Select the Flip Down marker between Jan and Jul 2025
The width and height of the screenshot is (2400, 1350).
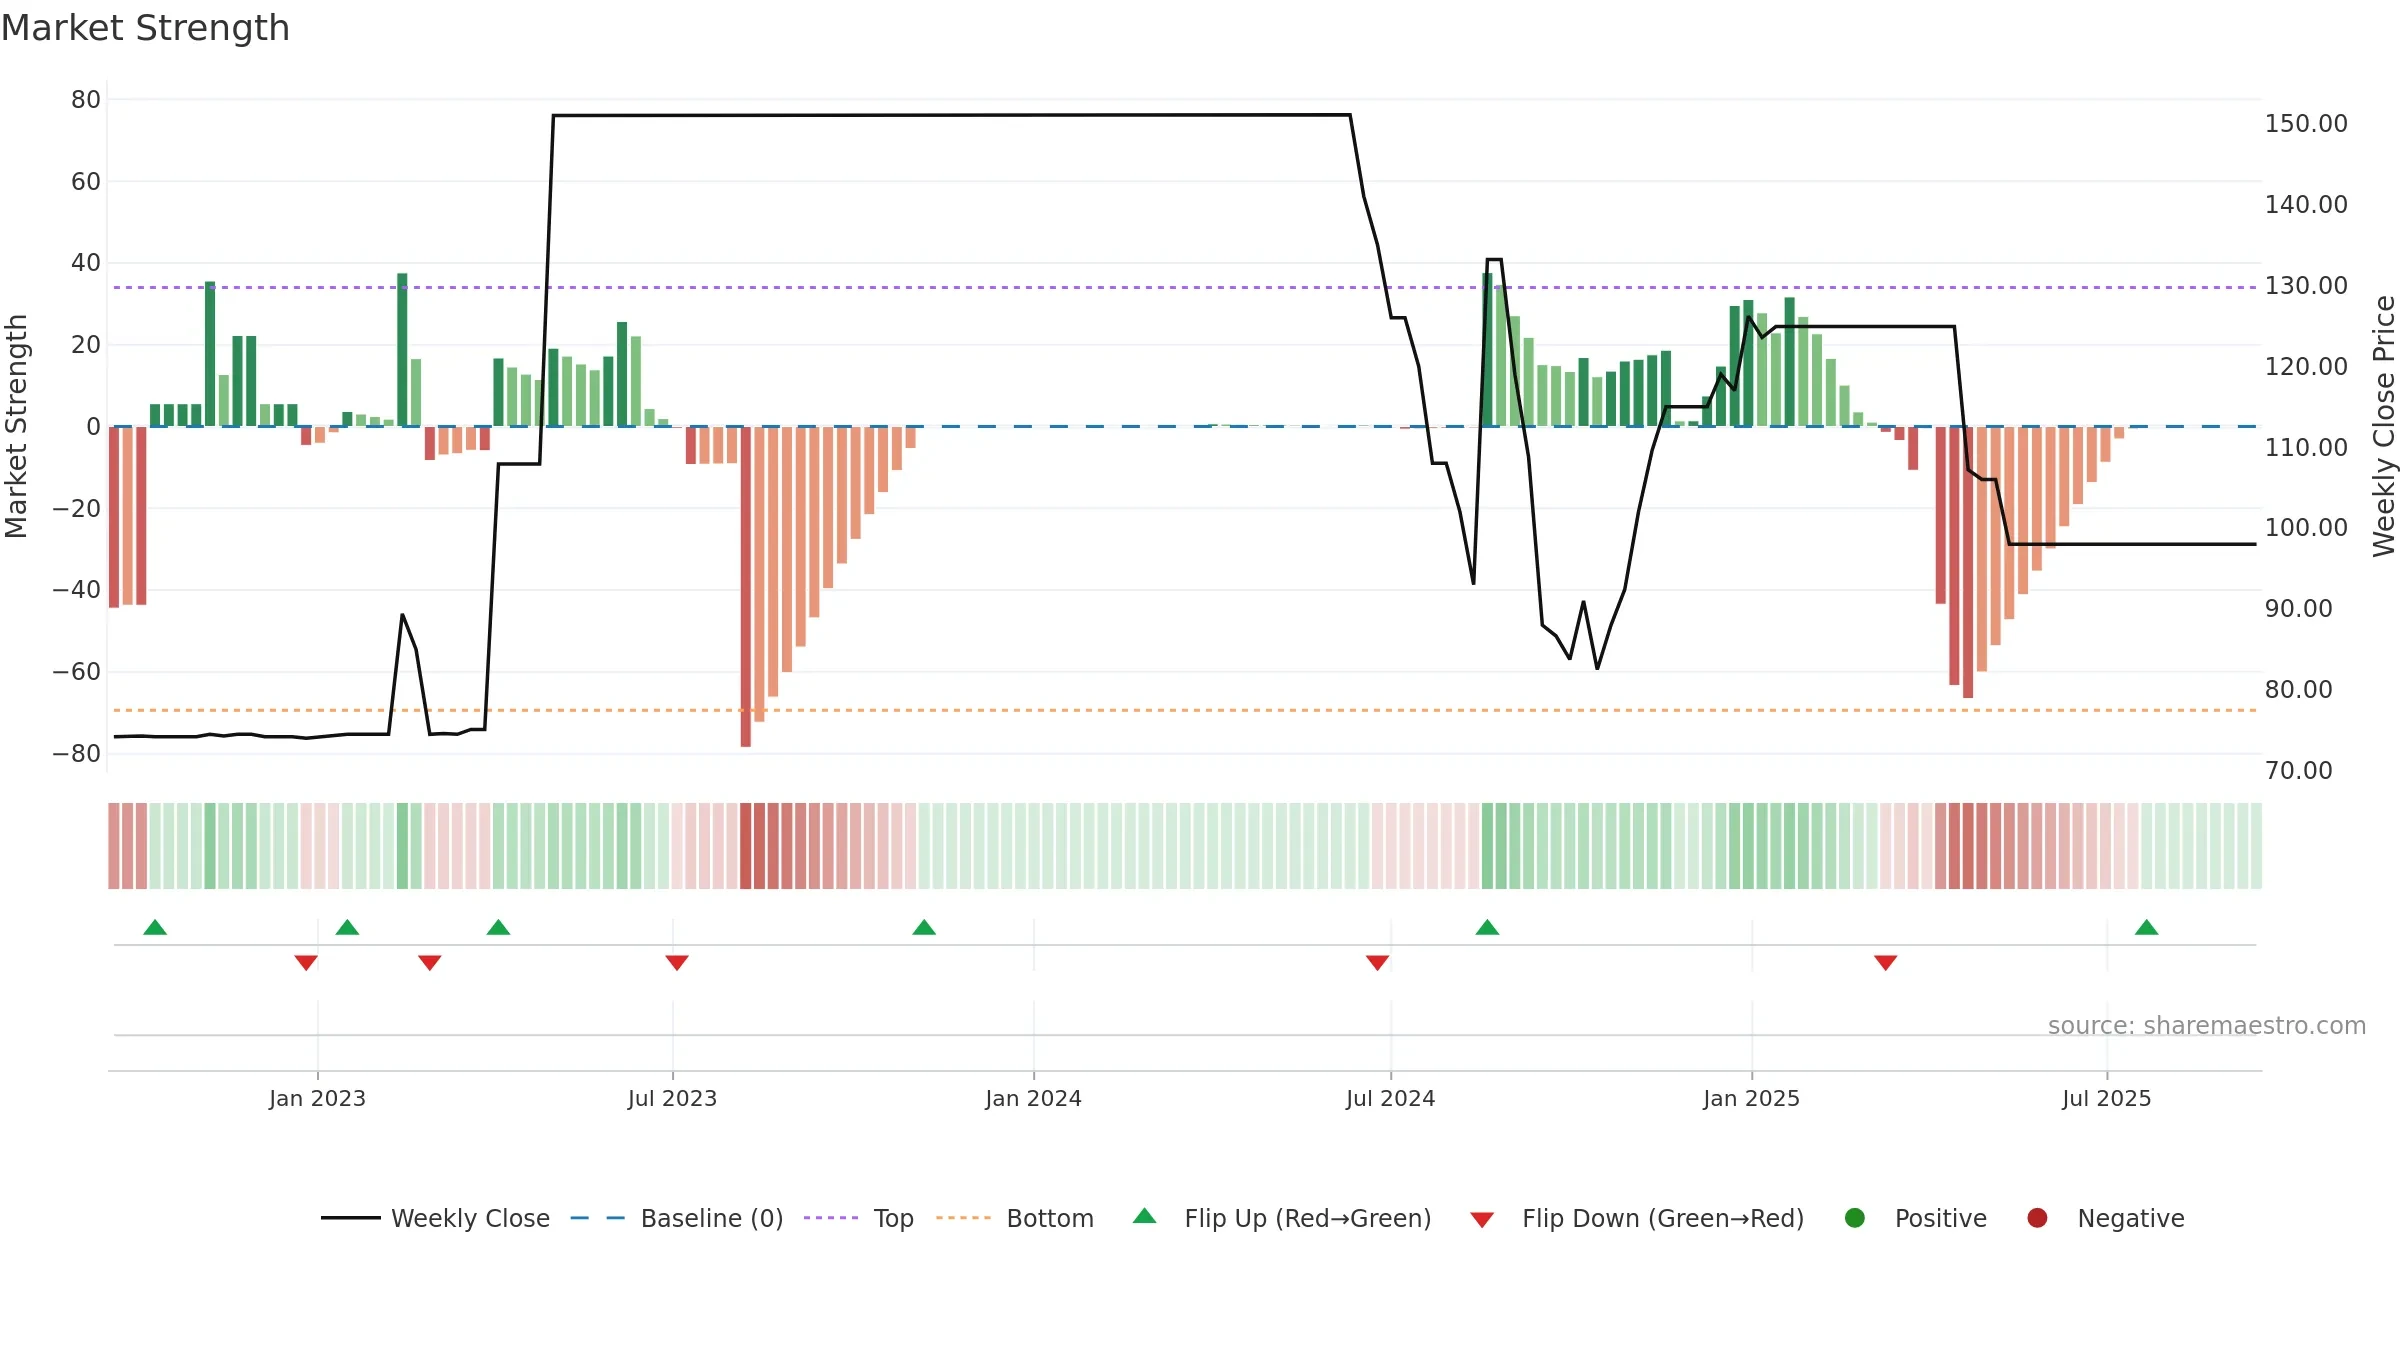(x=1886, y=963)
